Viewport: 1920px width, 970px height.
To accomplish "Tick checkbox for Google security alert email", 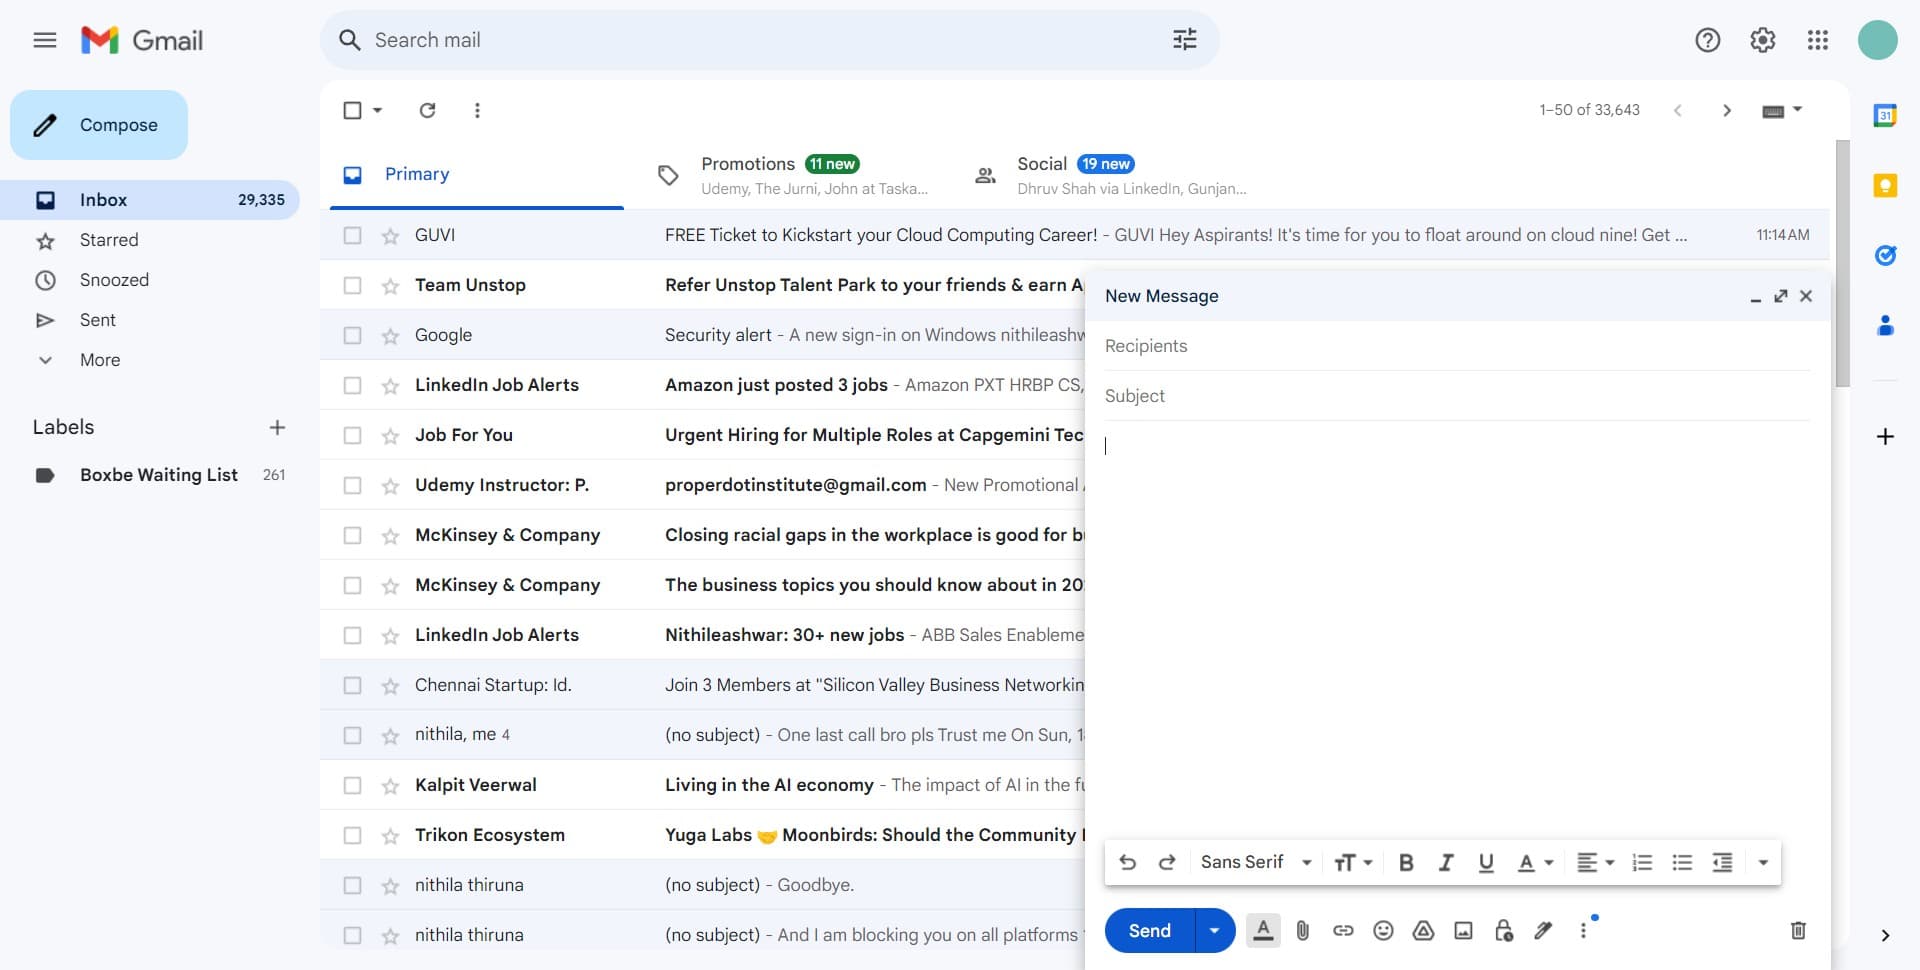I will tap(352, 336).
